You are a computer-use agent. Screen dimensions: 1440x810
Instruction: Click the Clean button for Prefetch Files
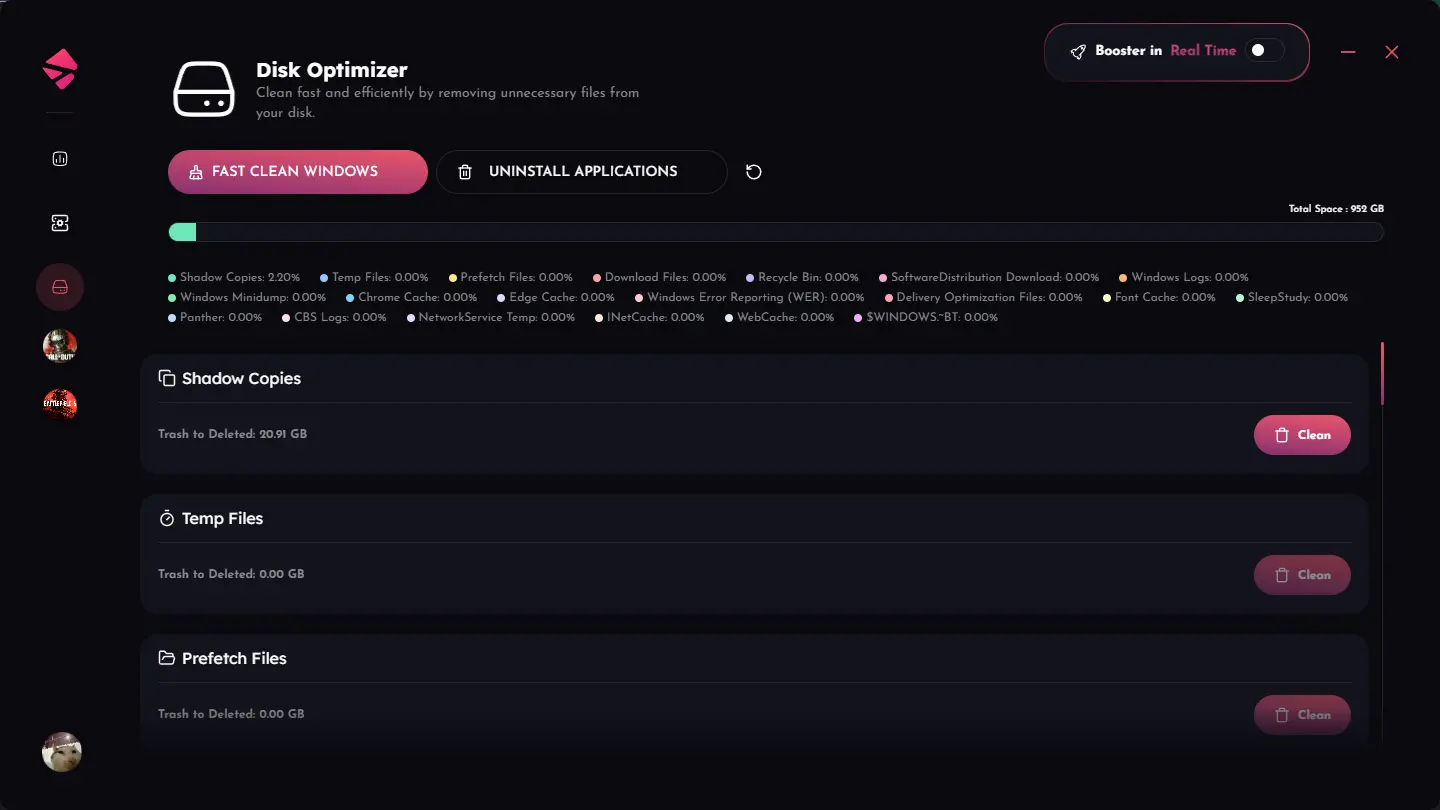coord(1302,715)
